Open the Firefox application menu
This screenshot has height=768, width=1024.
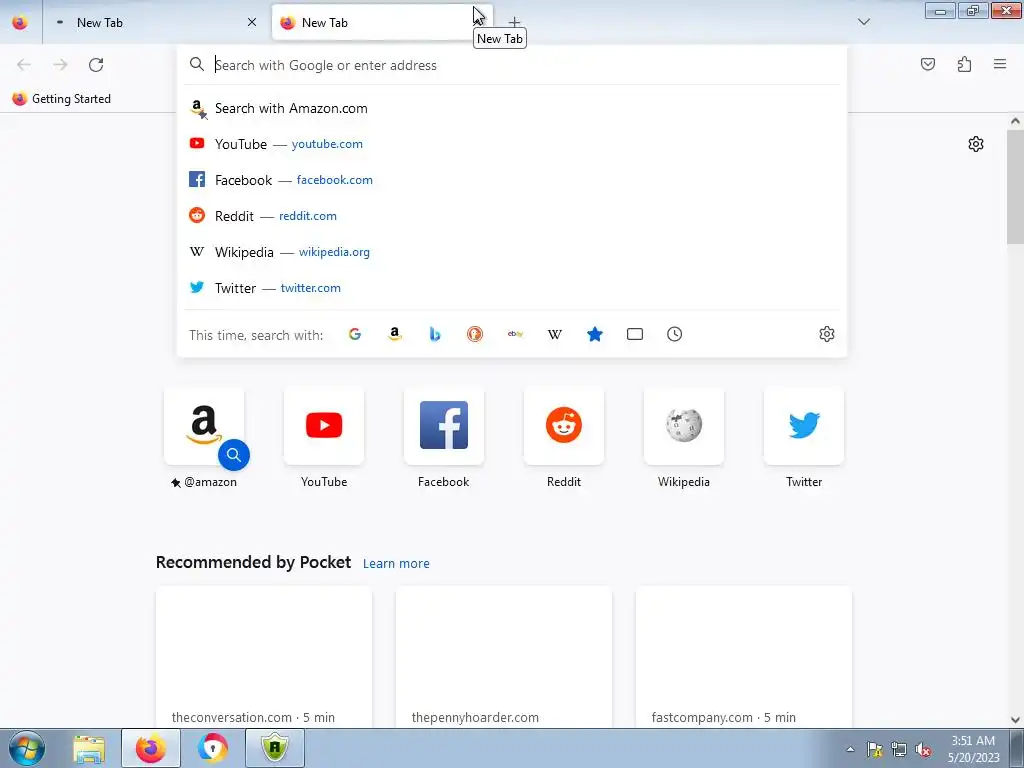pos(1000,64)
